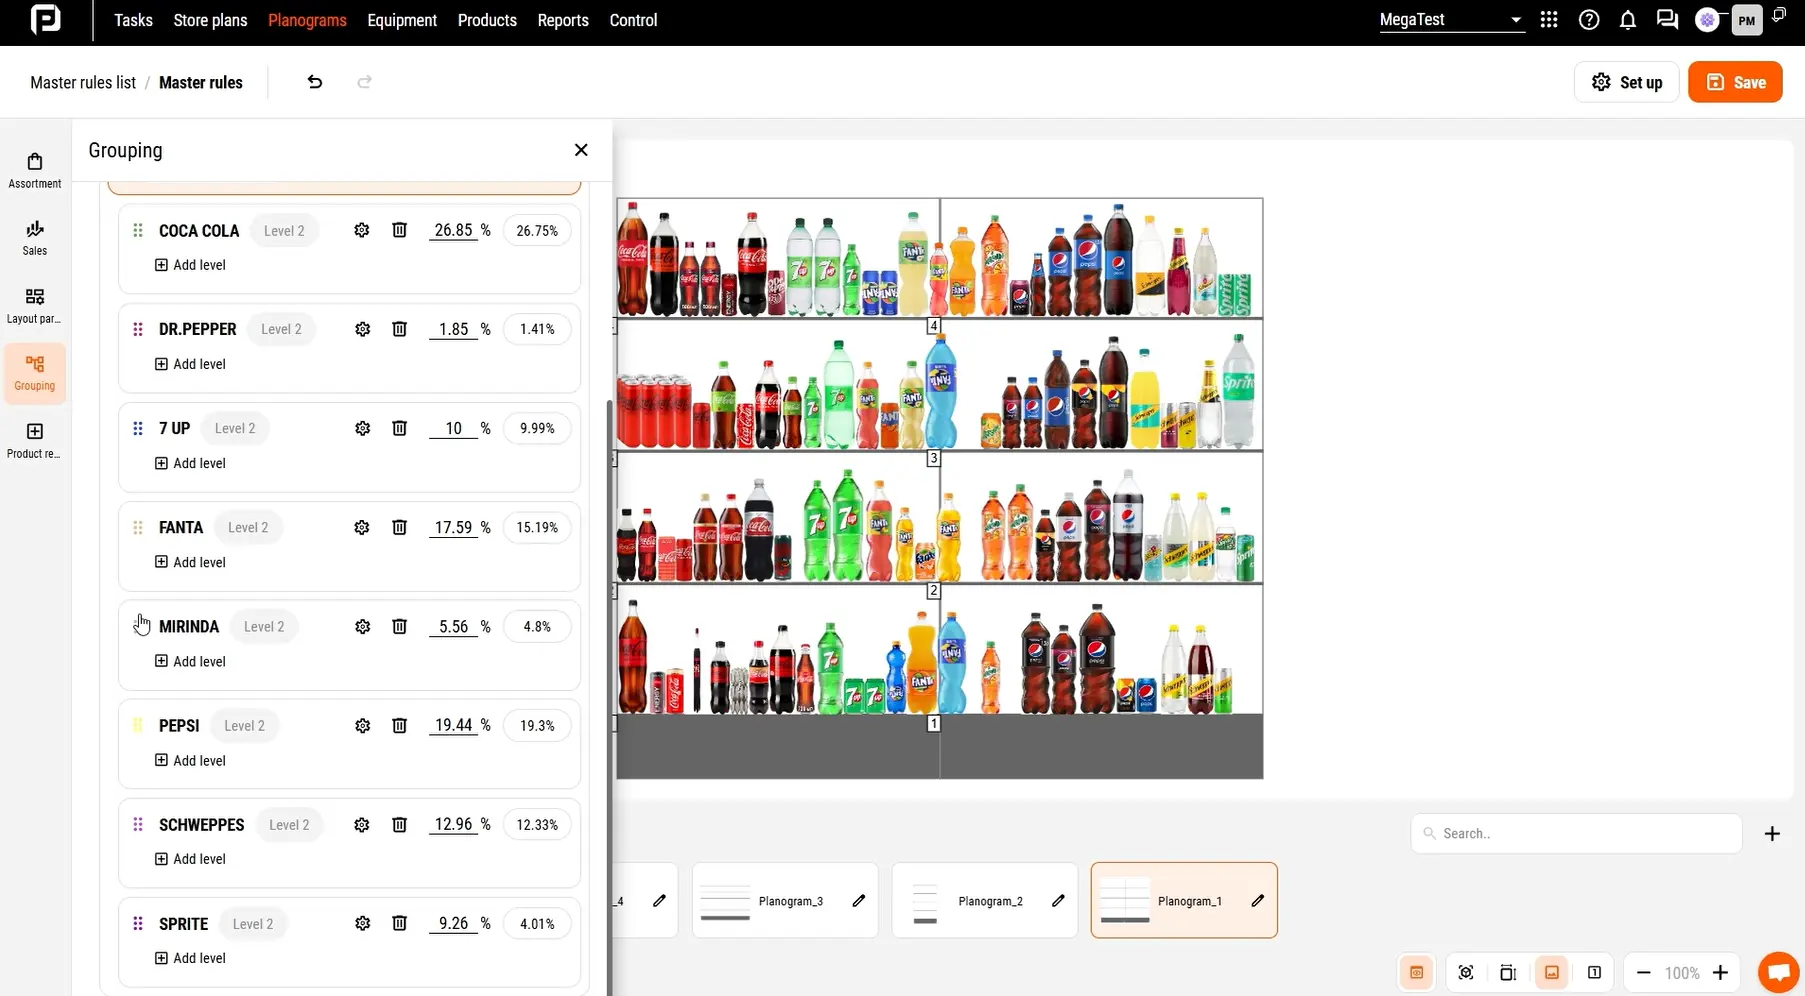Open the help icon
Viewport: 1805px width, 996px height.
[1589, 20]
